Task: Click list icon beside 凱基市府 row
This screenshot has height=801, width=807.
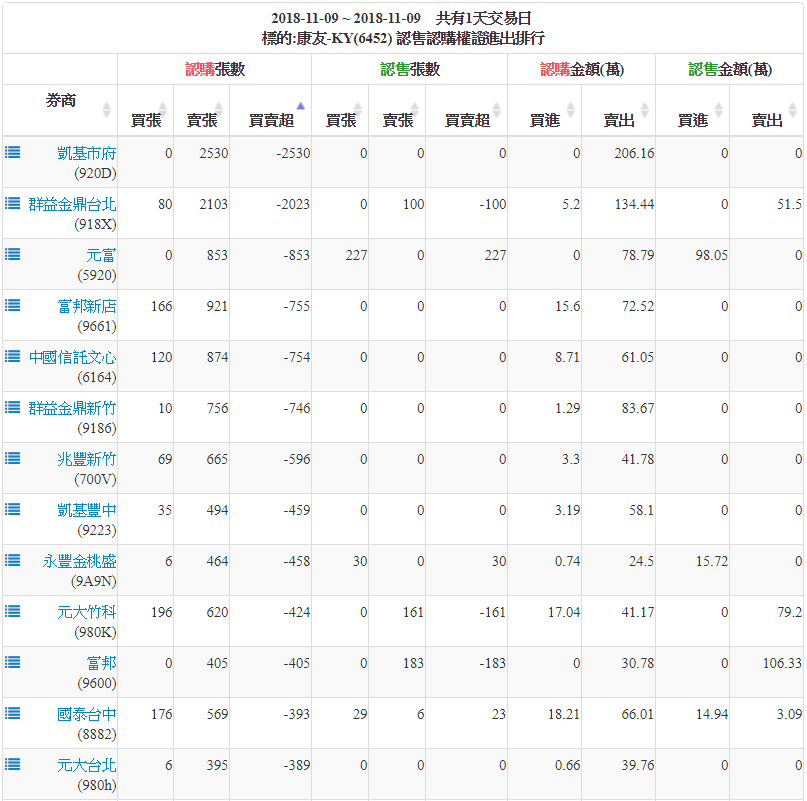Action: (12, 152)
